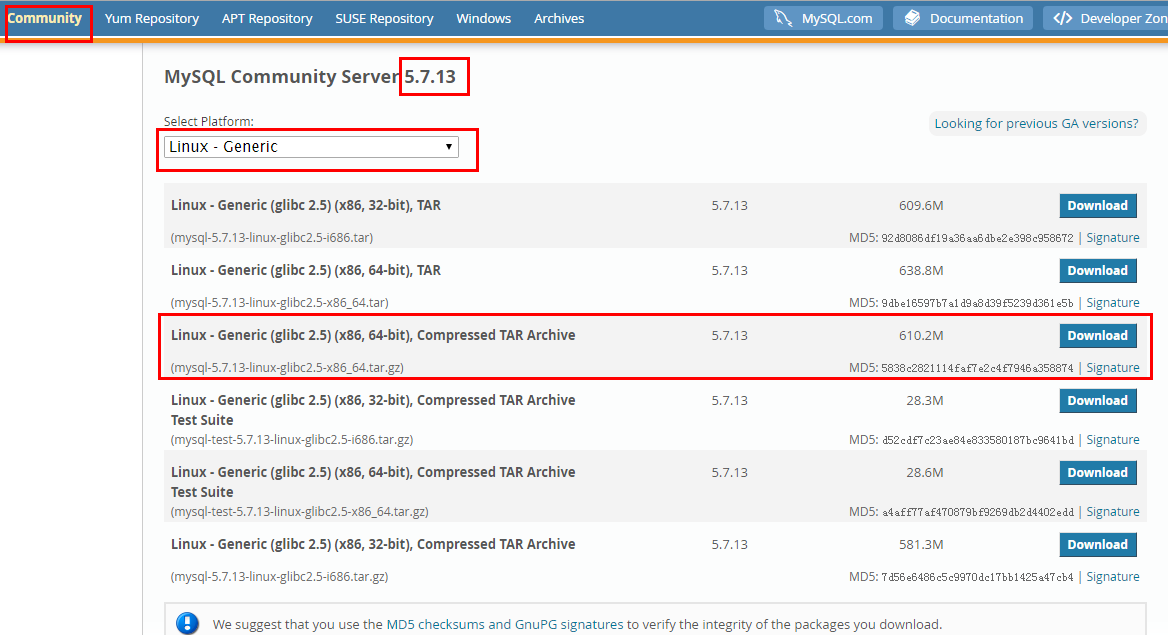Open 'MD5 checksums and GnuPG signatures' link
1168x635 pixels.
coord(504,625)
